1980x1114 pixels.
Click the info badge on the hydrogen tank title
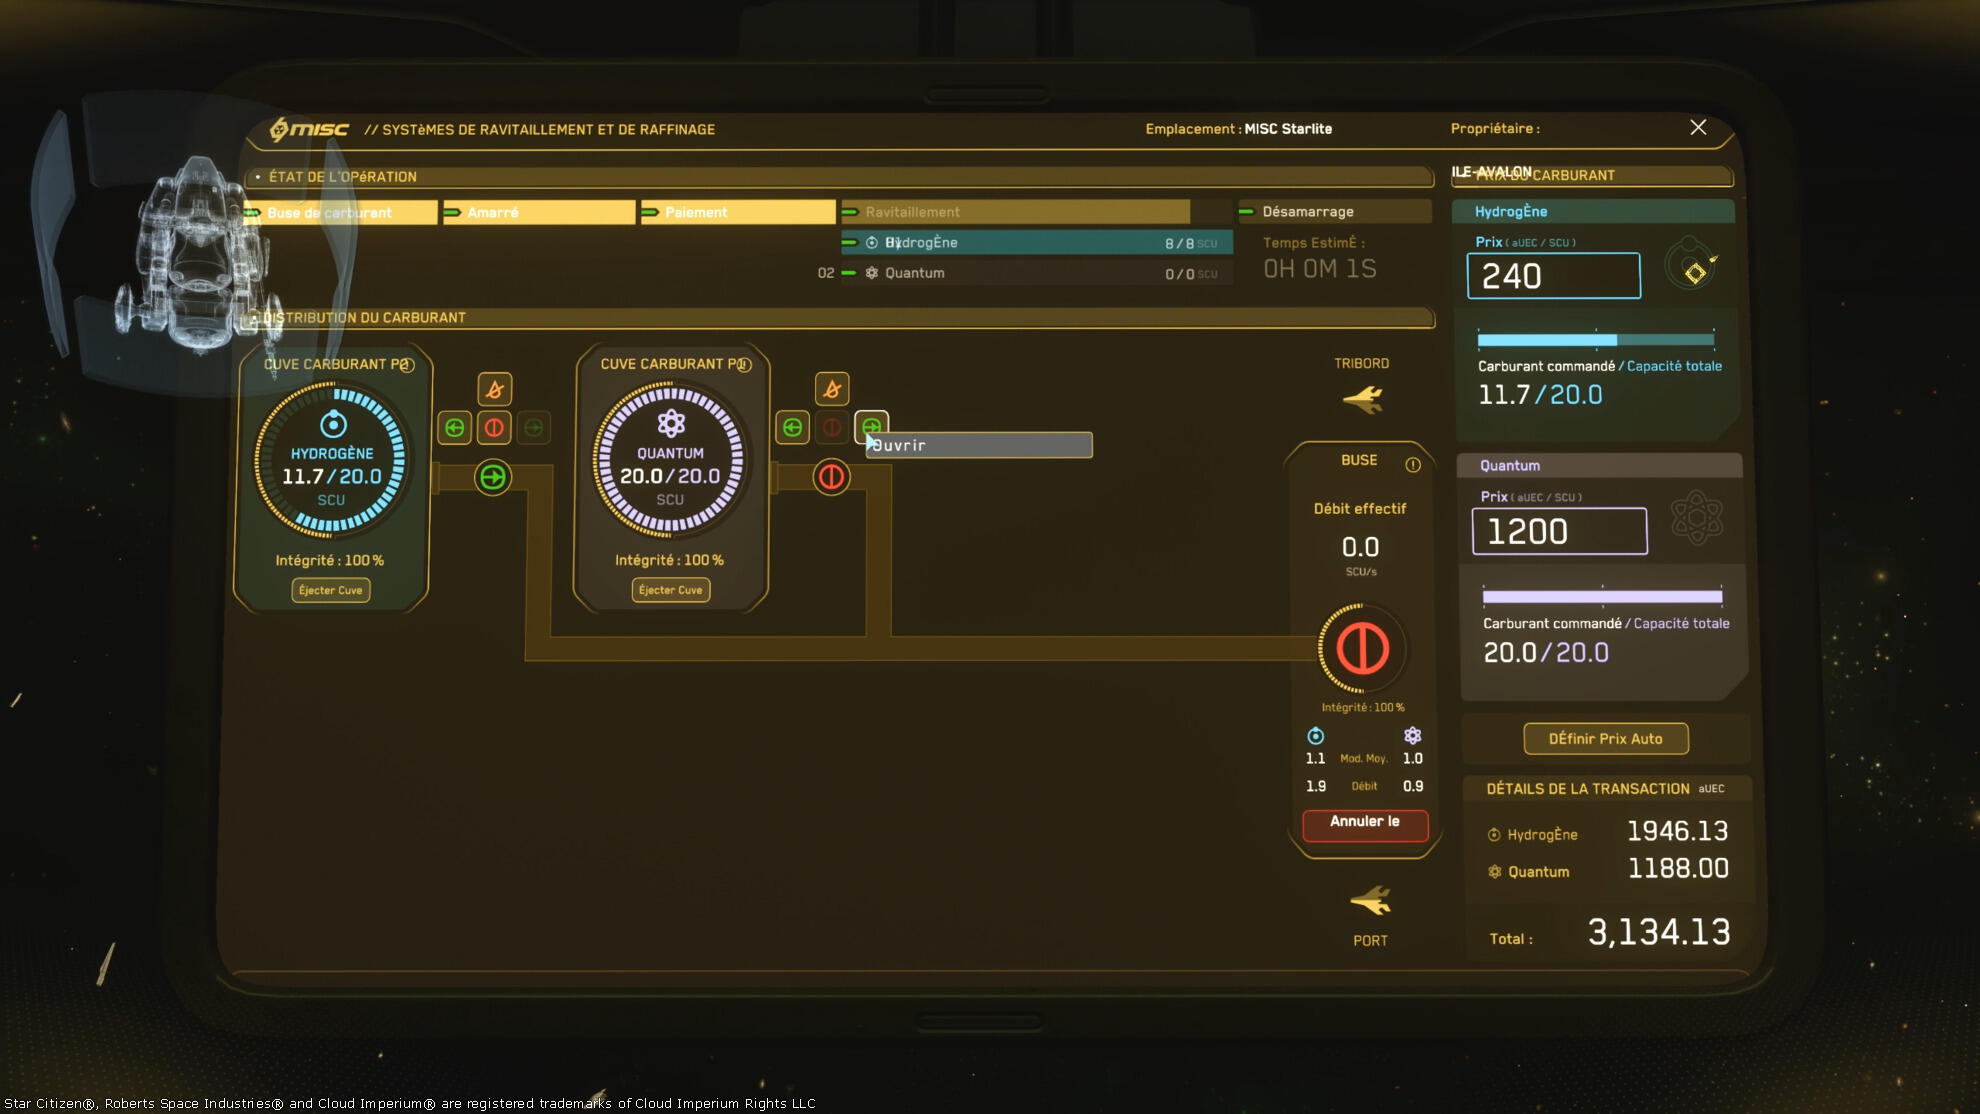point(406,365)
